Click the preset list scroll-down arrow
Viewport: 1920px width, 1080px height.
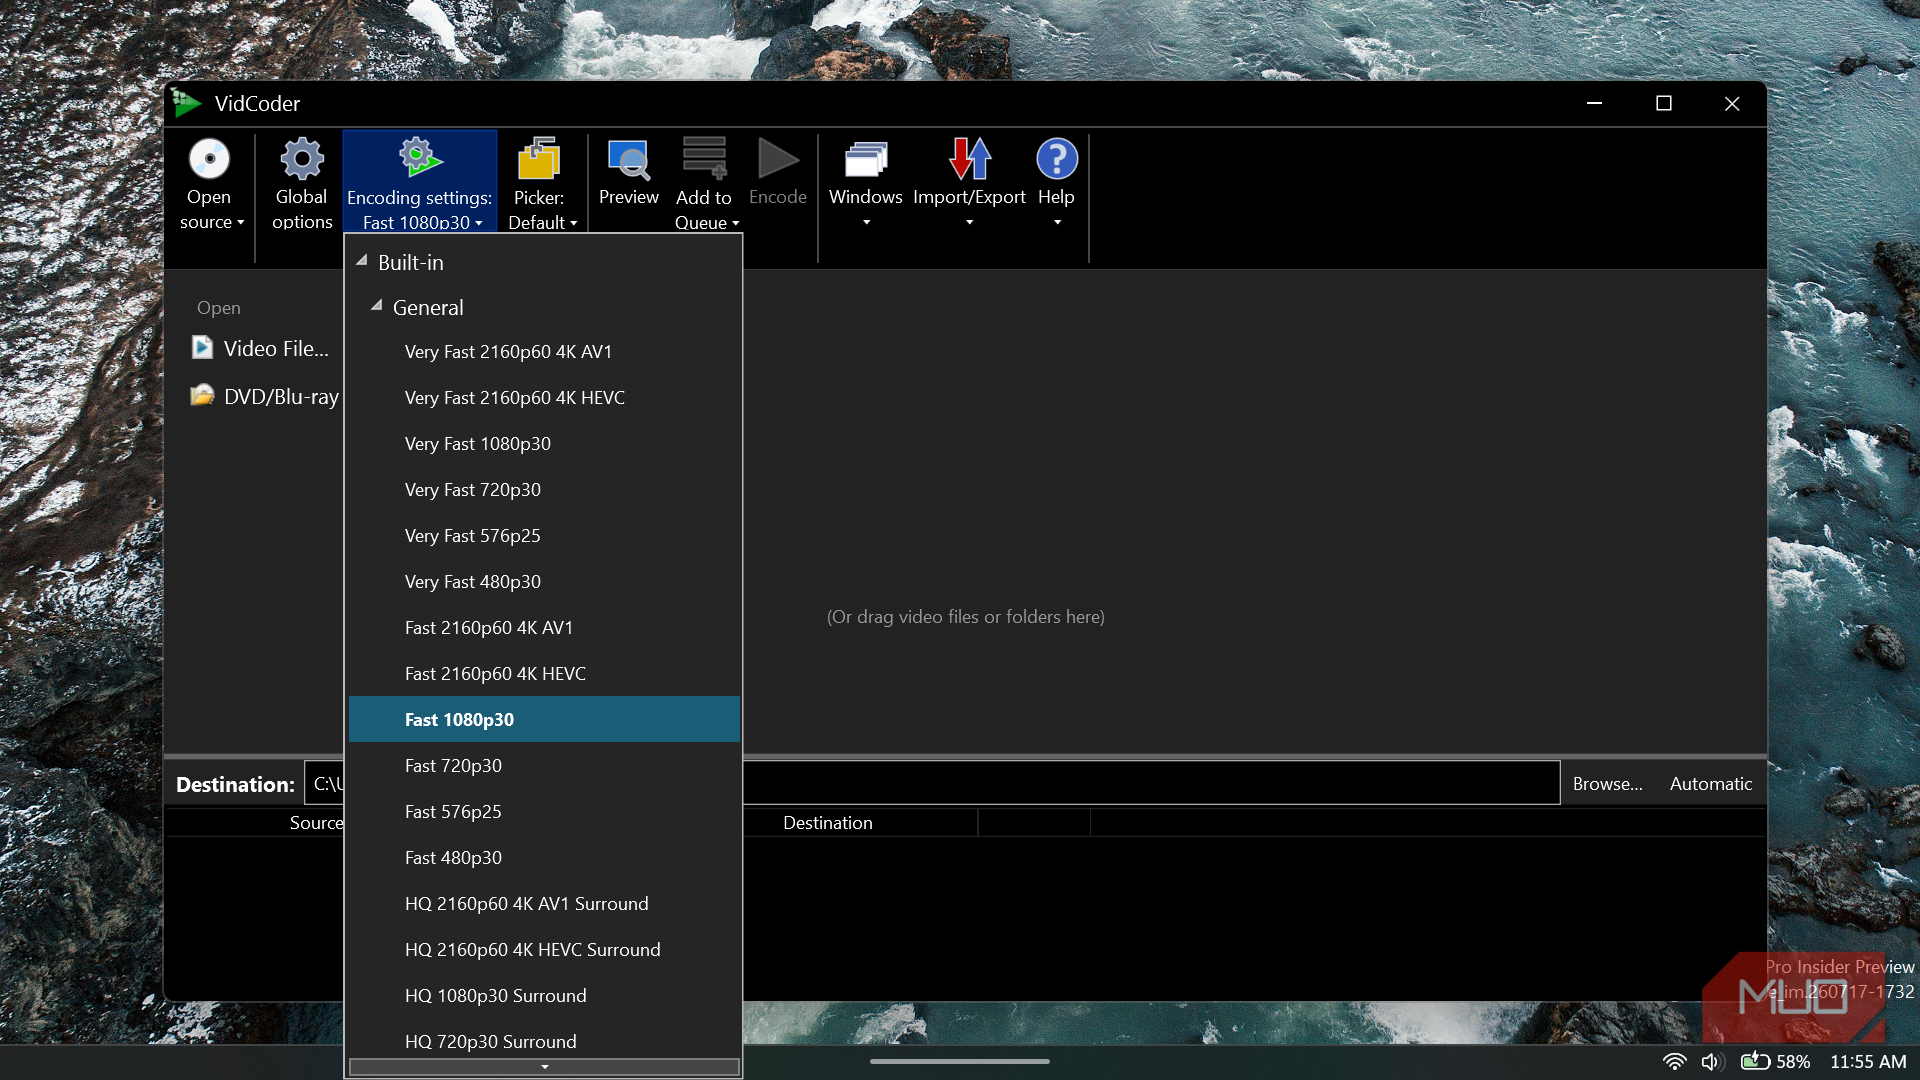pos(544,1067)
